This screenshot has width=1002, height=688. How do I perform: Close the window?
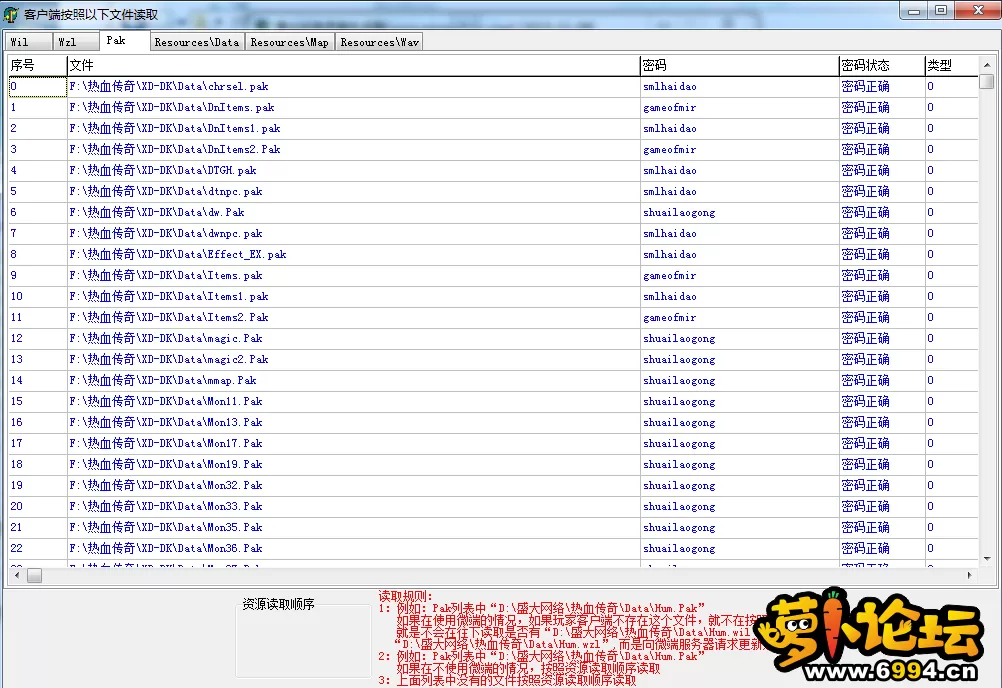tap(978, 11)
